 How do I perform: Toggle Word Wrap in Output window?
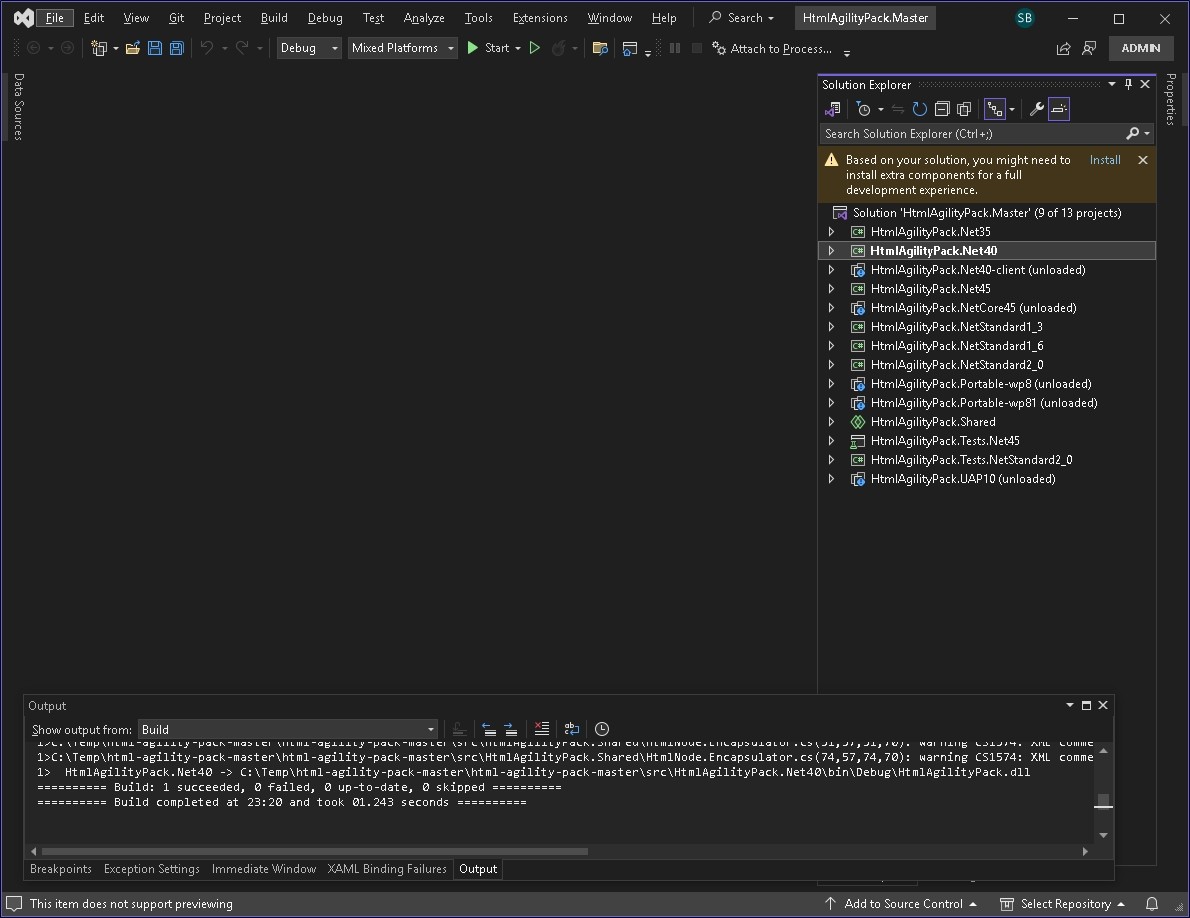(x=572, y=729)
